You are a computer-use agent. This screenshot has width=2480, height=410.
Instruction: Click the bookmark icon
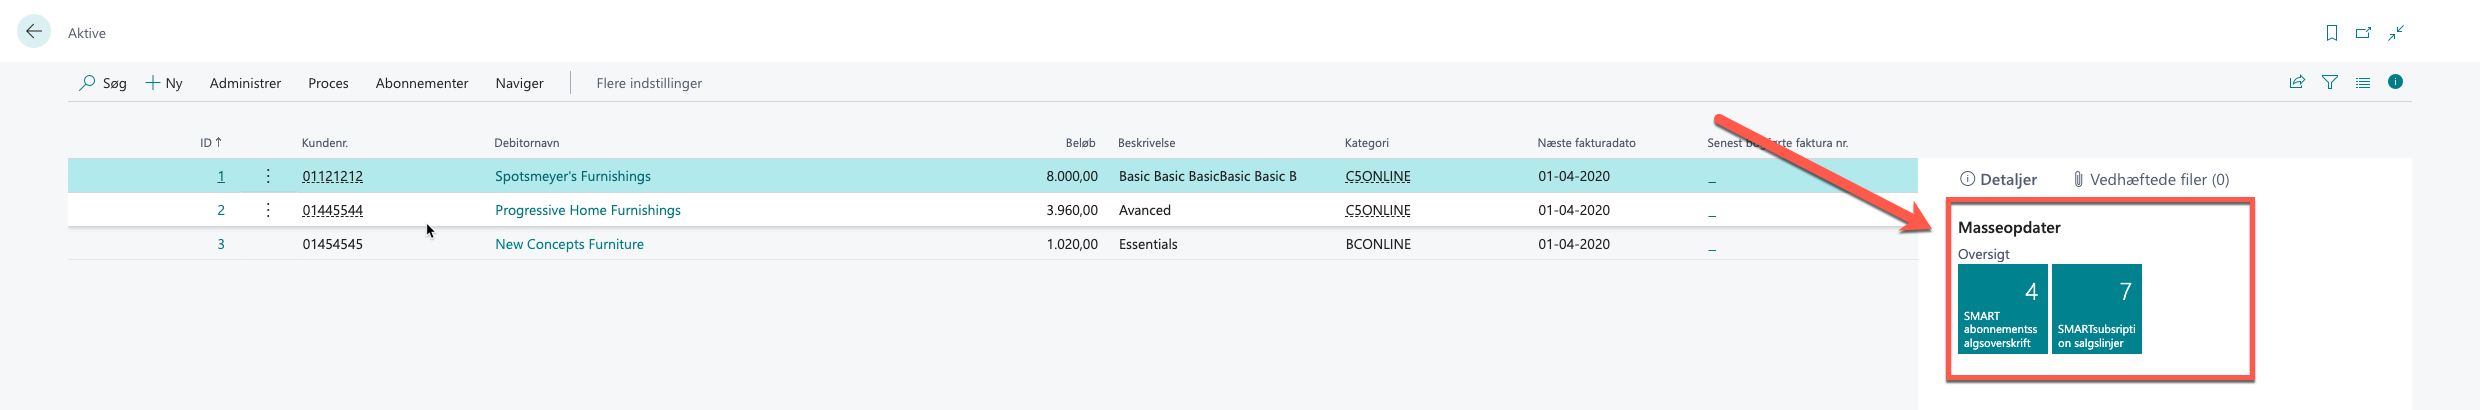[2332, 33]
